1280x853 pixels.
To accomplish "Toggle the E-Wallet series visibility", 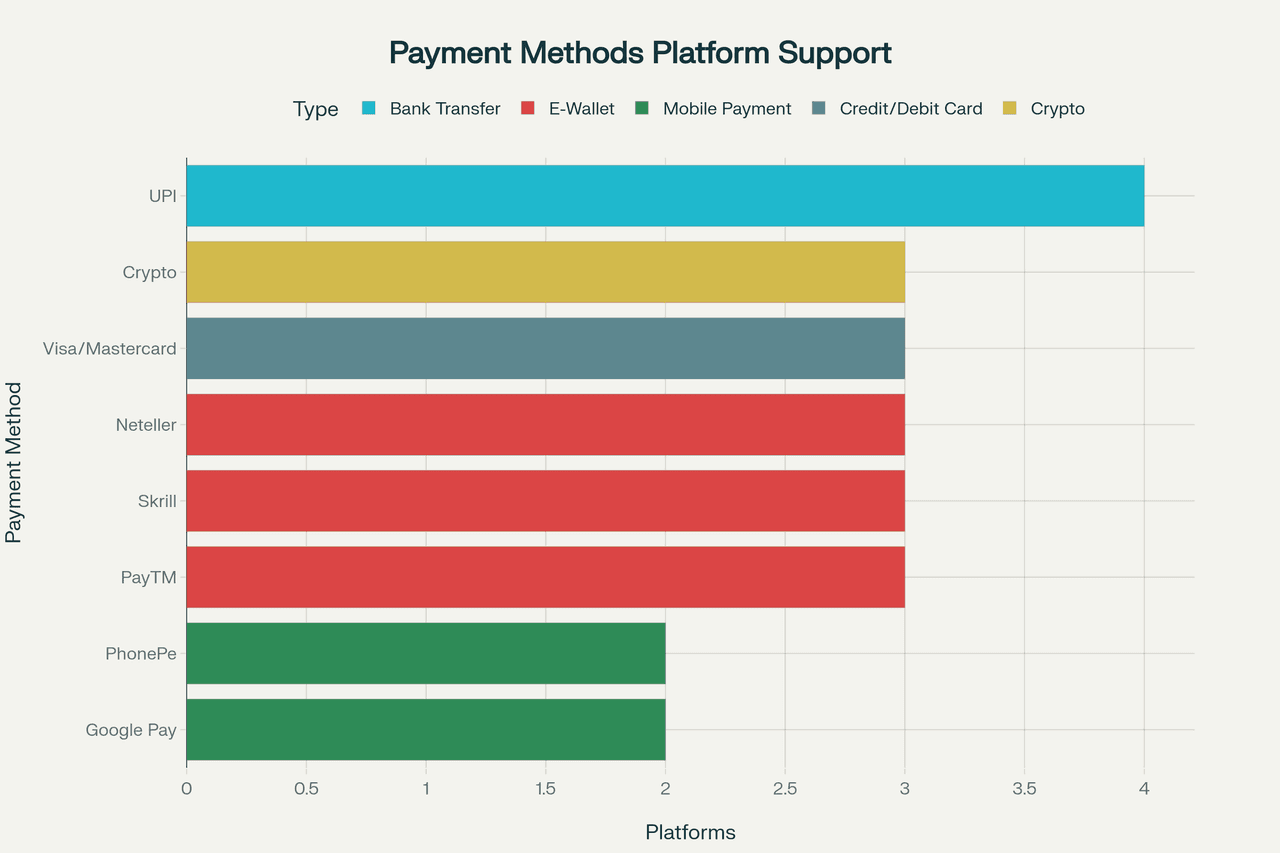I will [581, 108].
